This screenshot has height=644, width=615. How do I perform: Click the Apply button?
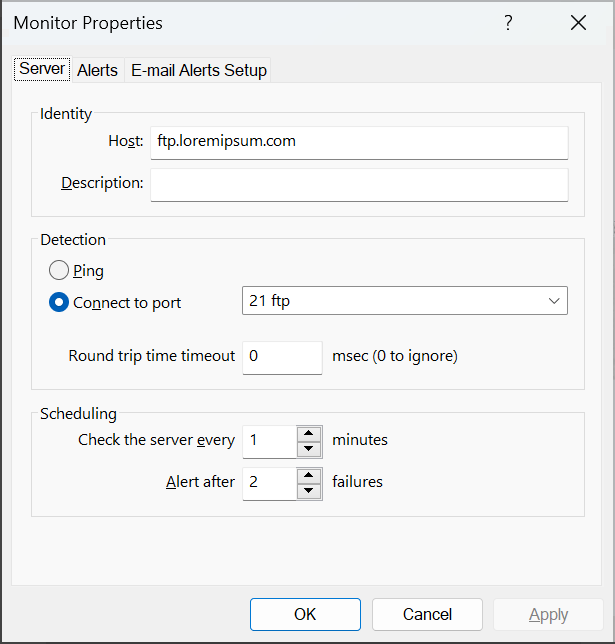pyautogui.click(x=548, y=614)
